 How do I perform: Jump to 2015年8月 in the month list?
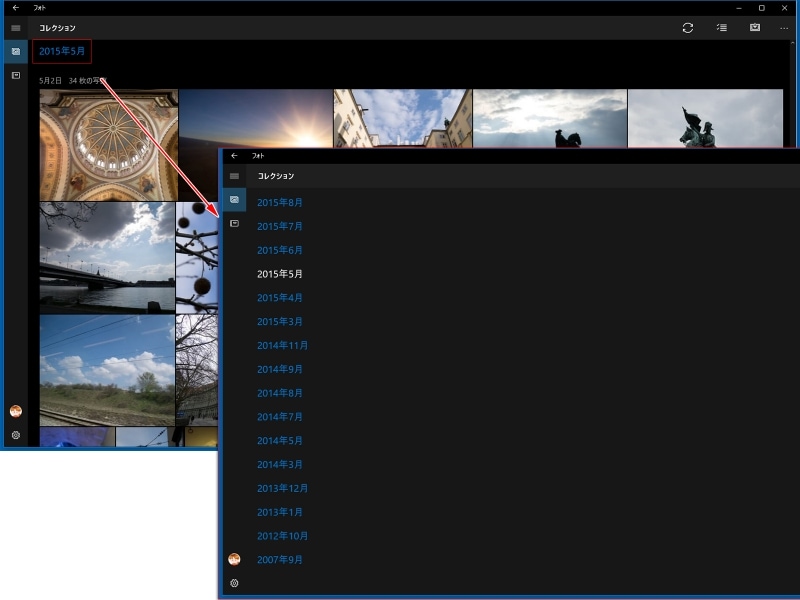(x=280, y=203)
